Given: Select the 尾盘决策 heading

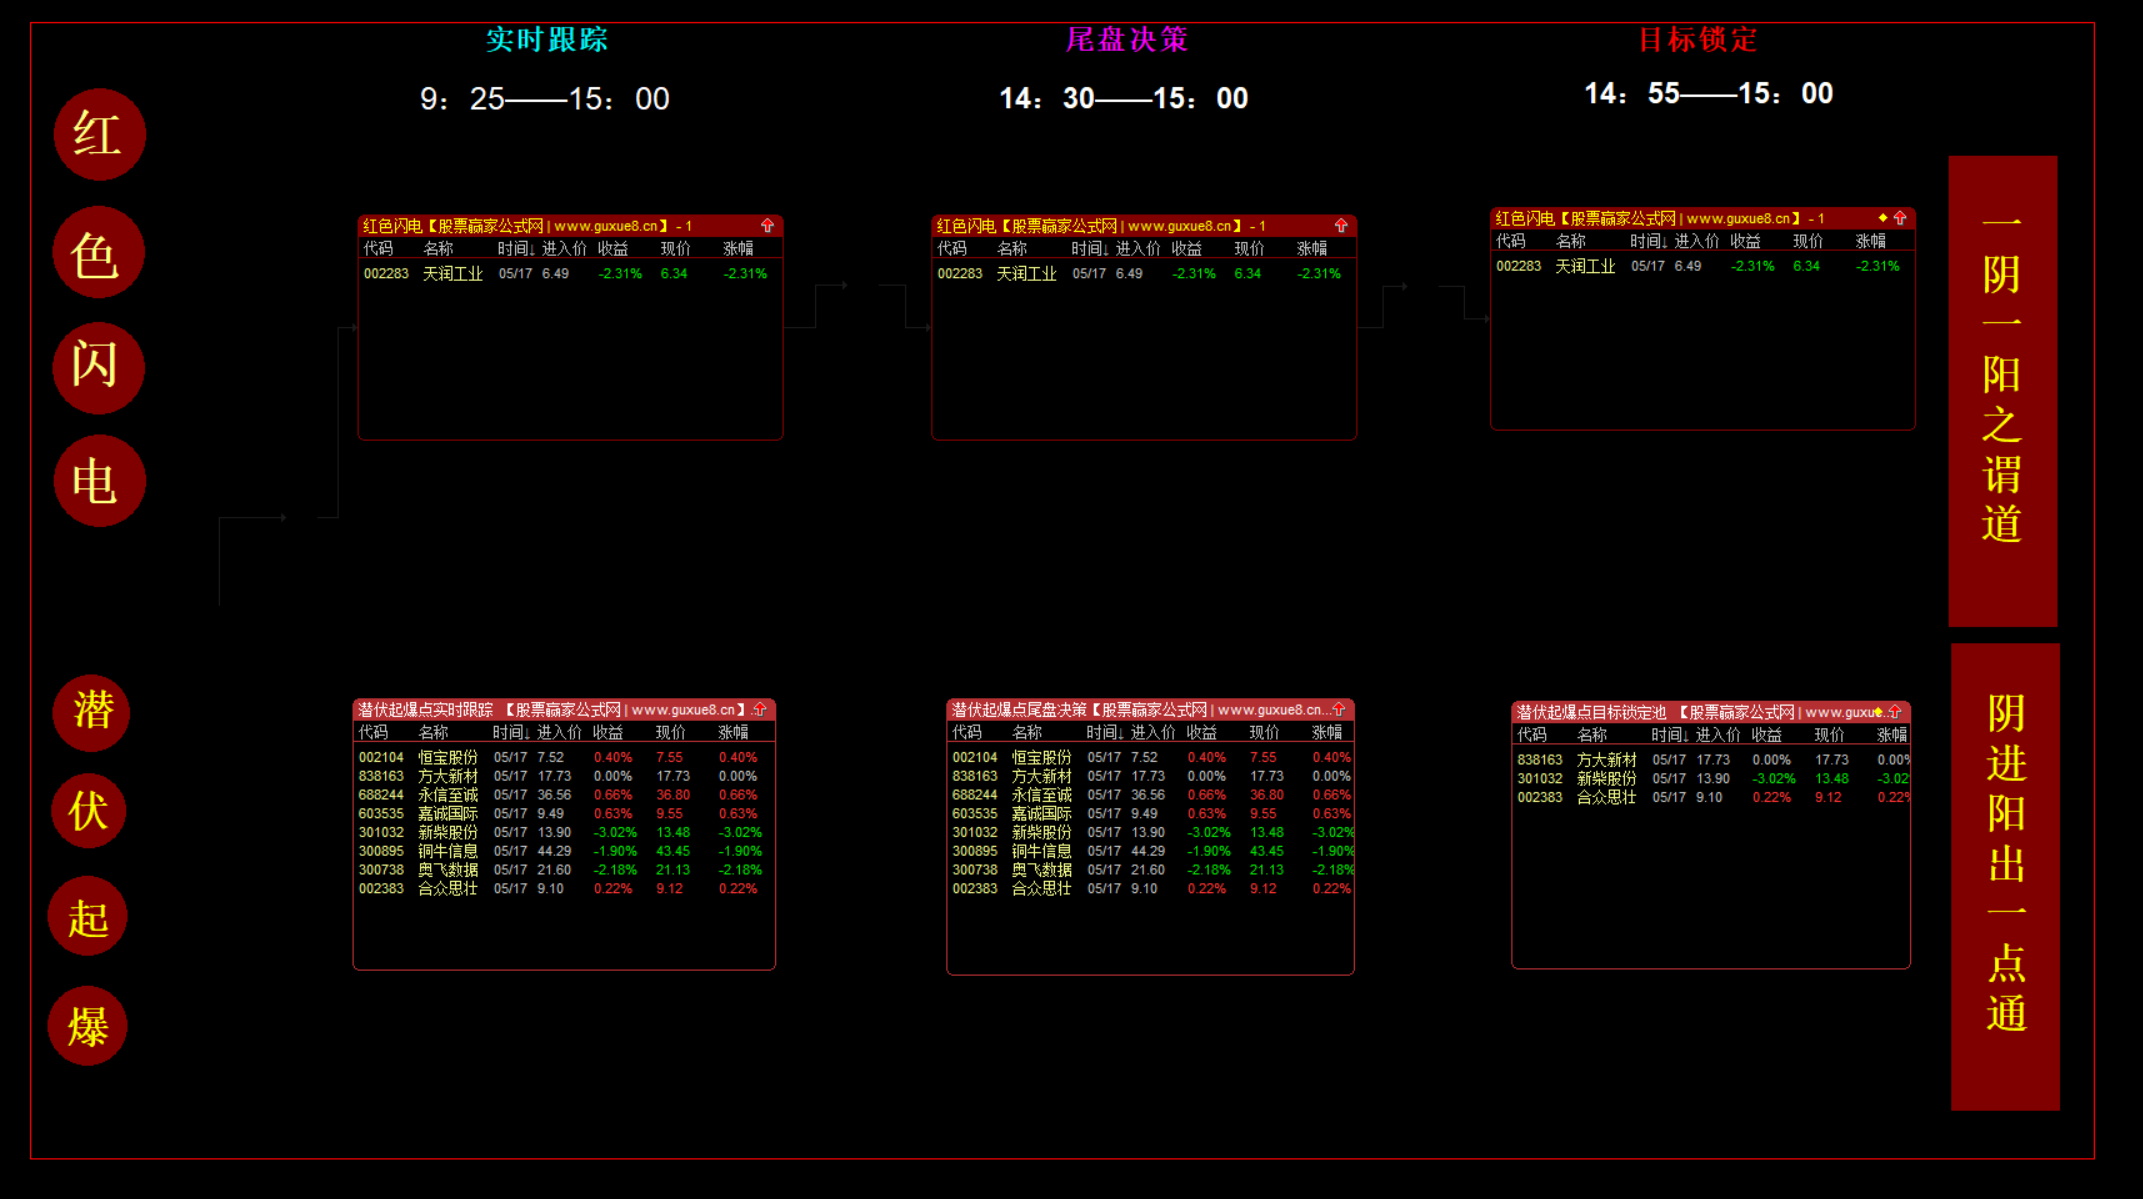Looking at the screenshot, I should click(1126, 40).
